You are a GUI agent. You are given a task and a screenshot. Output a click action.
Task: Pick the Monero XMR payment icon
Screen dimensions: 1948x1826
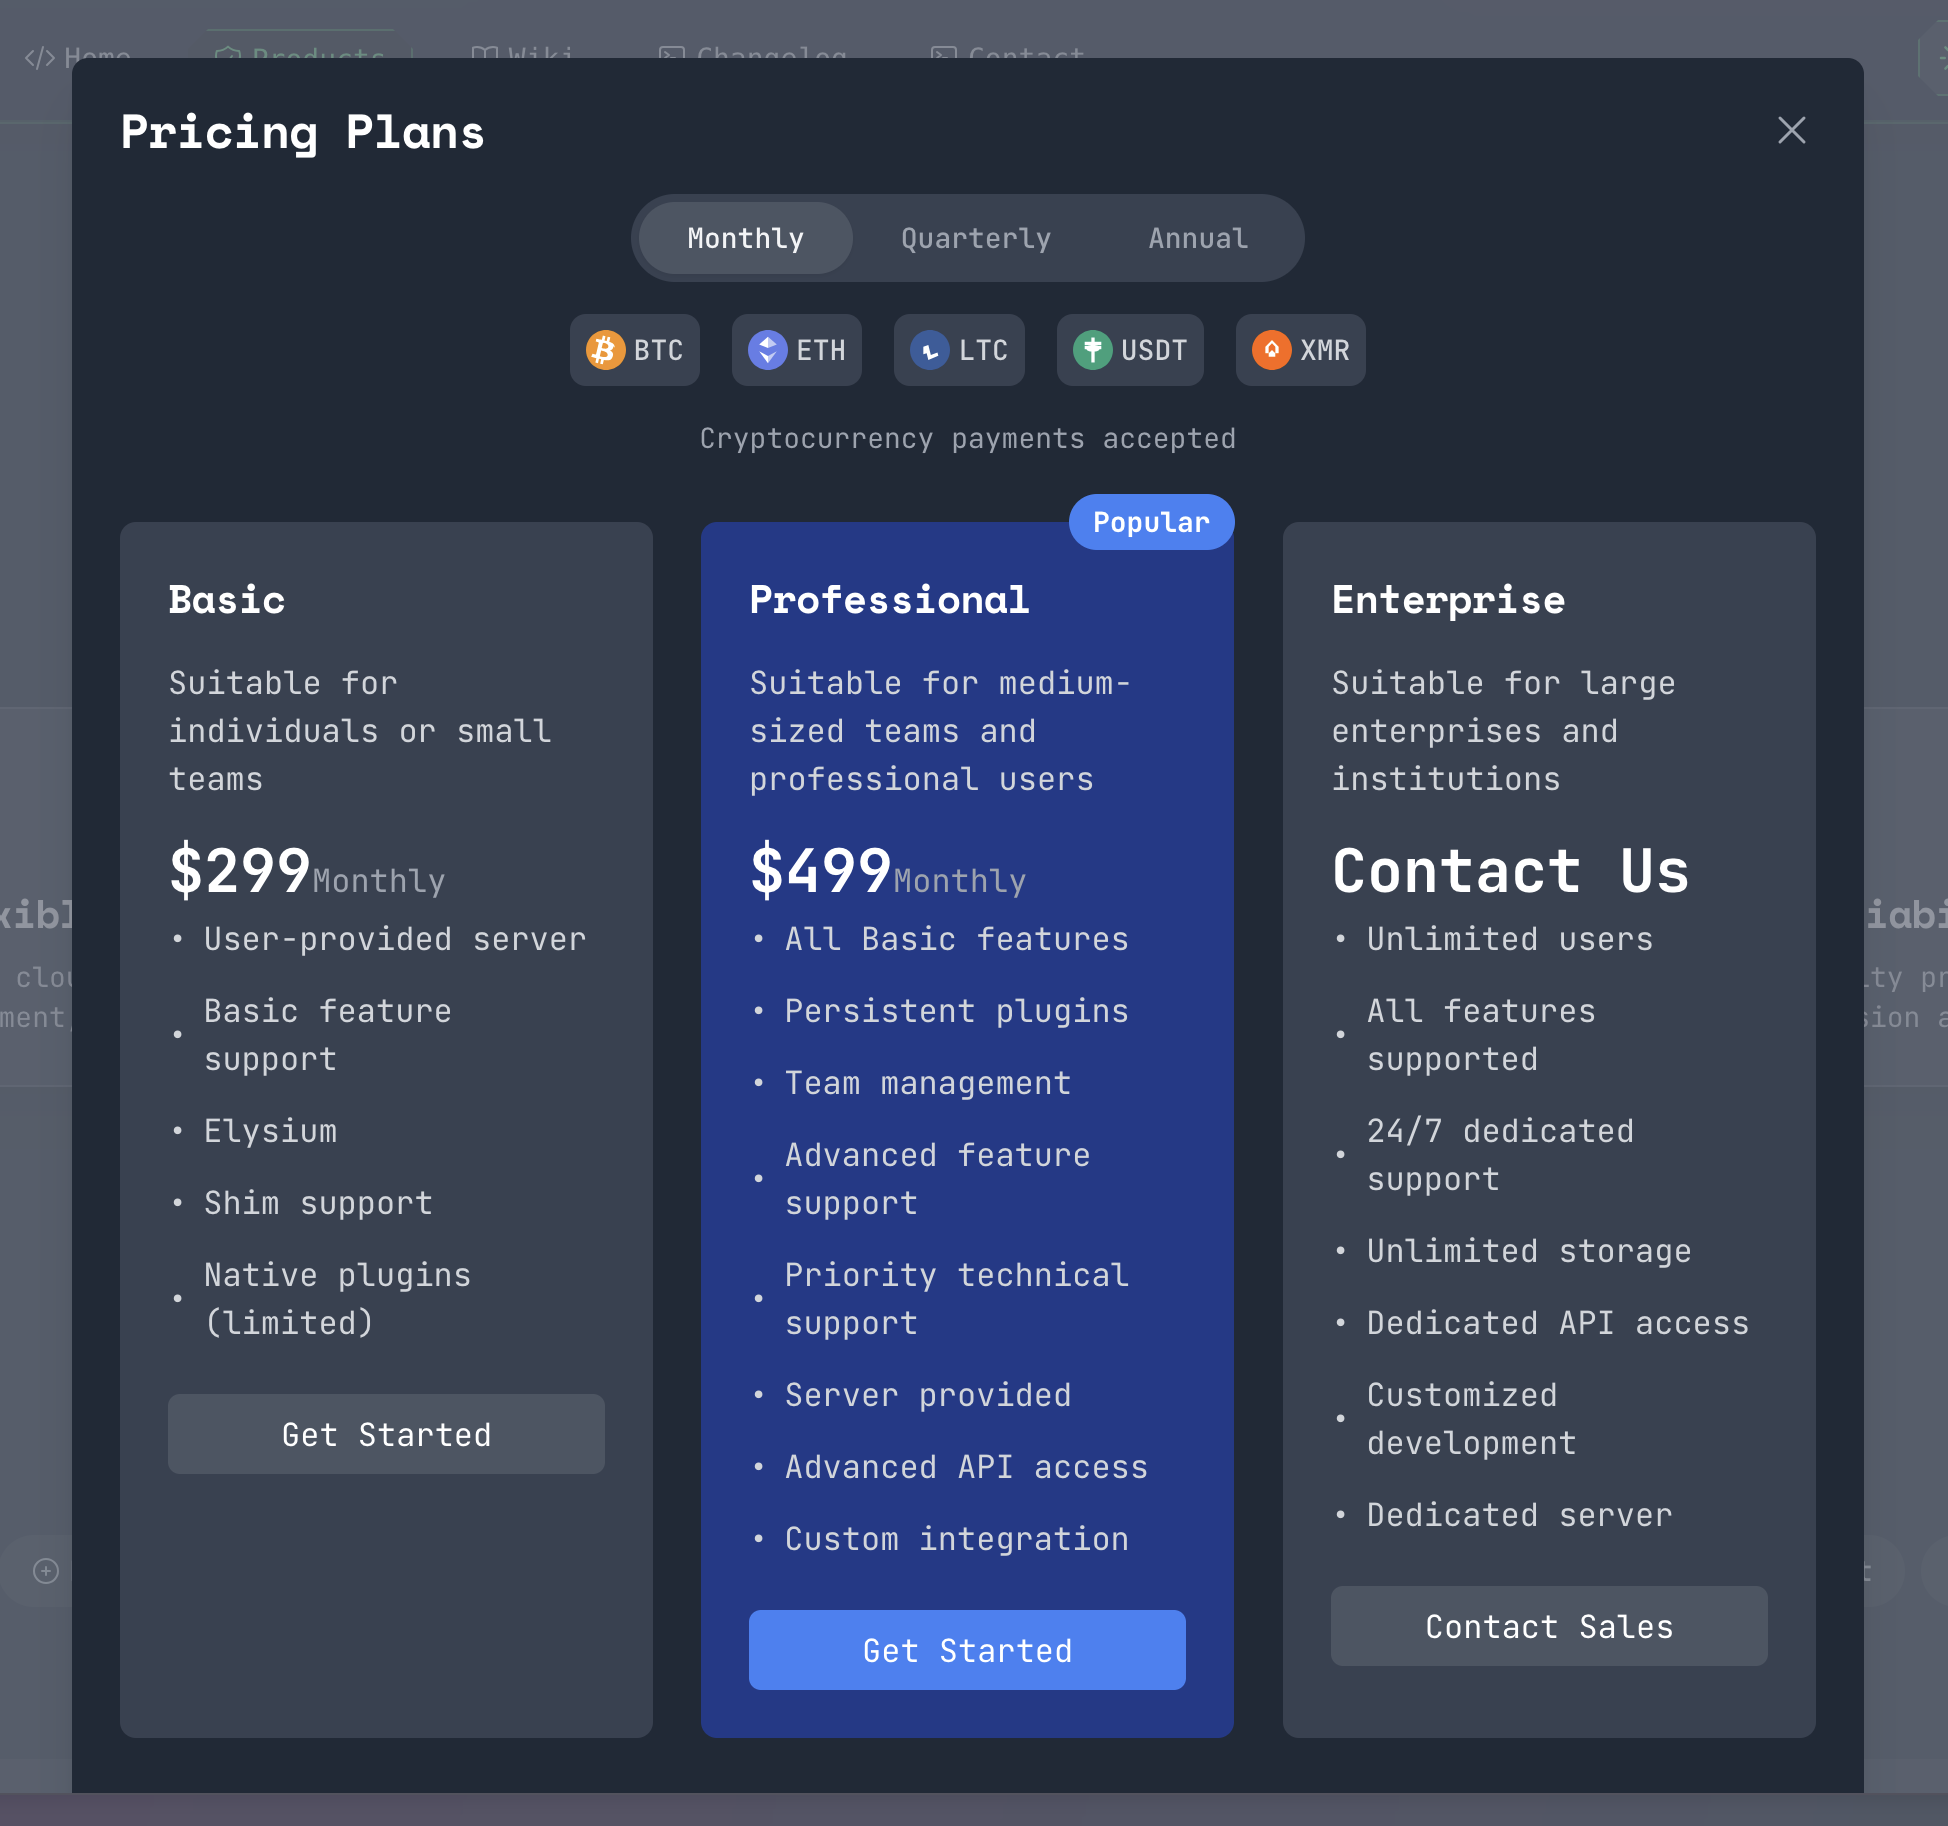(x=1300, y=350)
